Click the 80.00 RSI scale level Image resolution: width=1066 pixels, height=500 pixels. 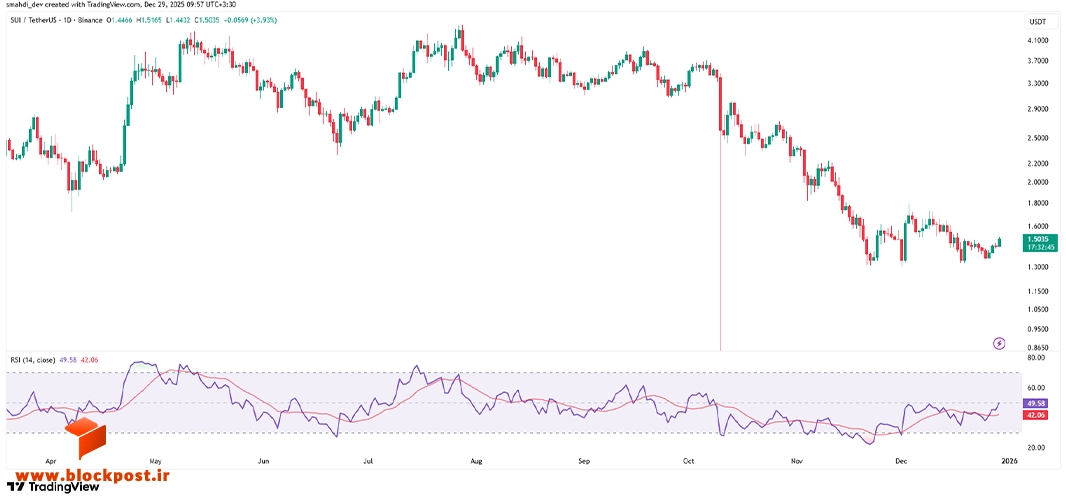1036,356
